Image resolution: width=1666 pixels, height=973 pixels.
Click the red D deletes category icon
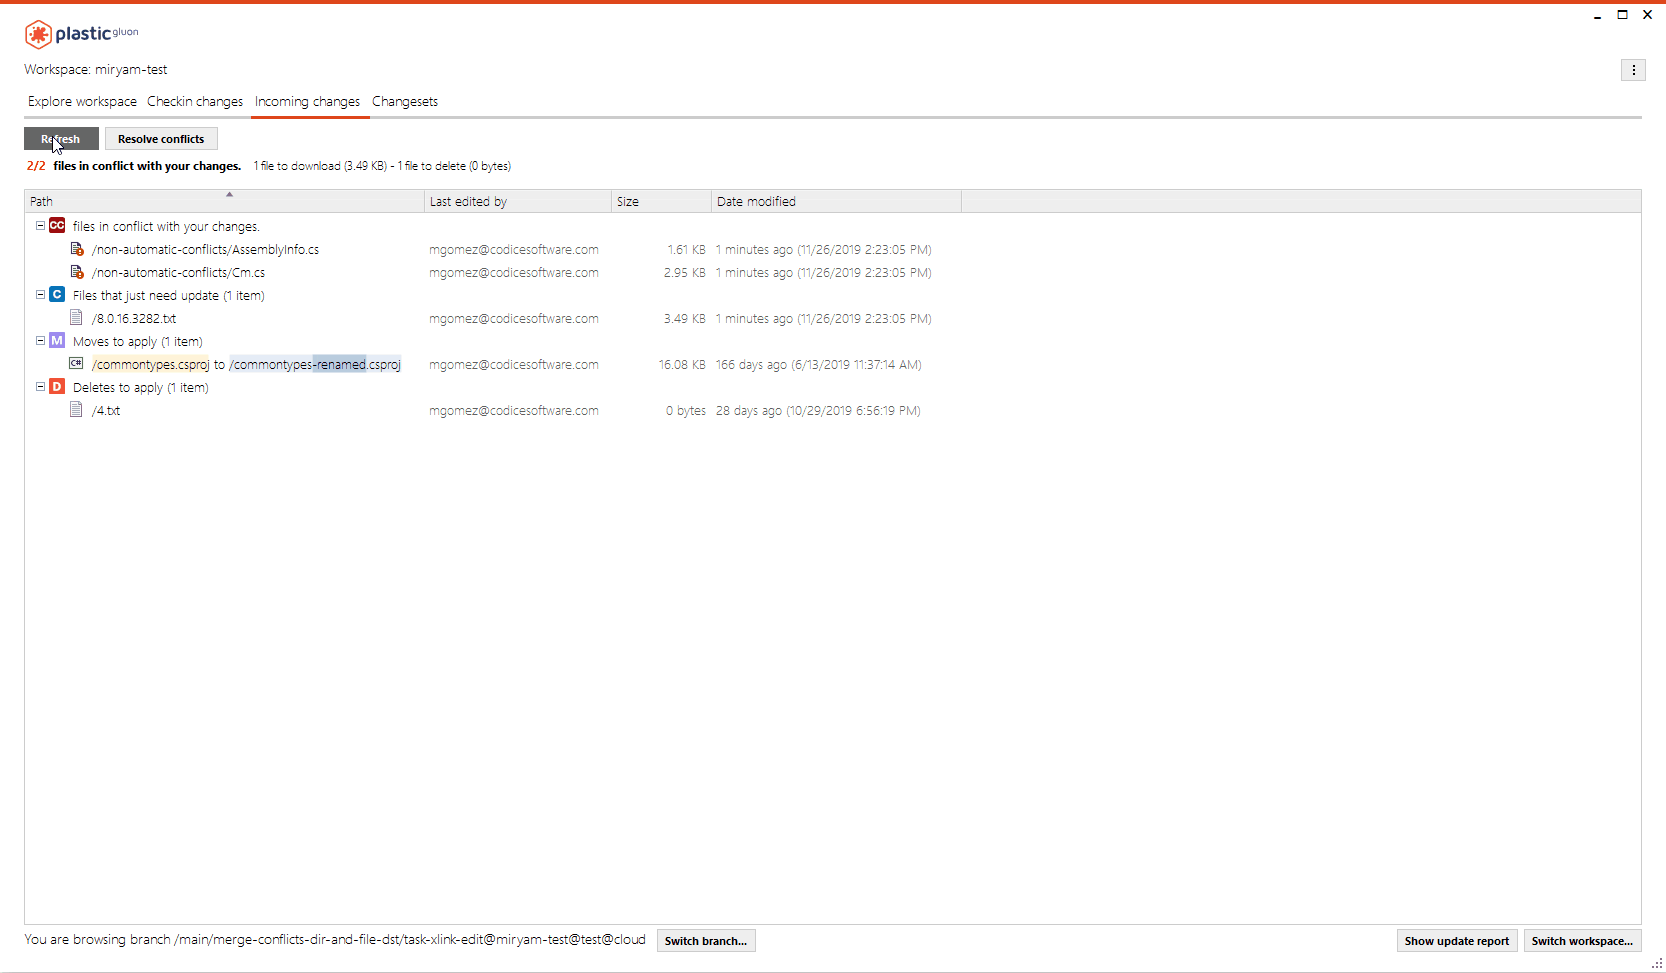57,386
